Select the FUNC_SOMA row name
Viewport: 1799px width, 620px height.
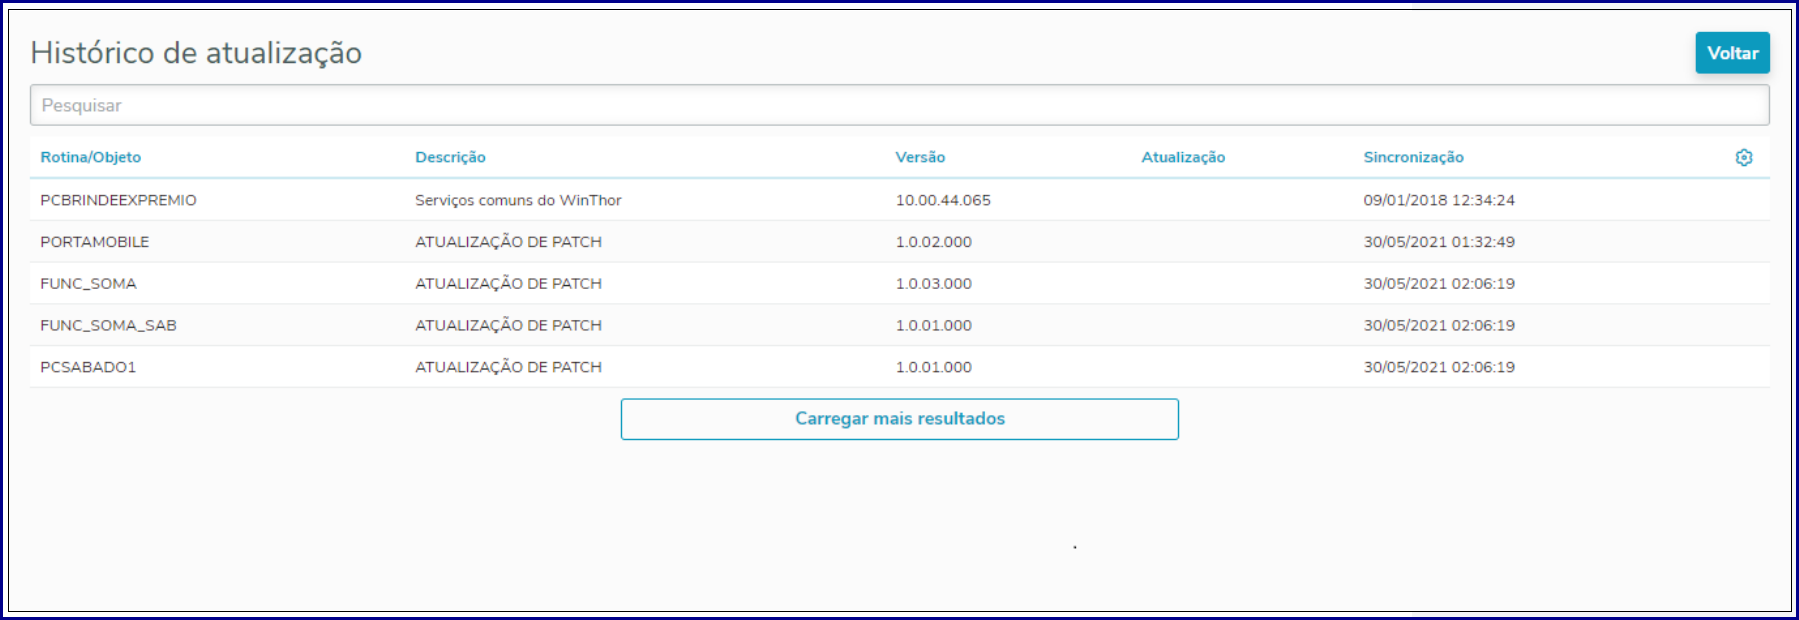(88, 284)
